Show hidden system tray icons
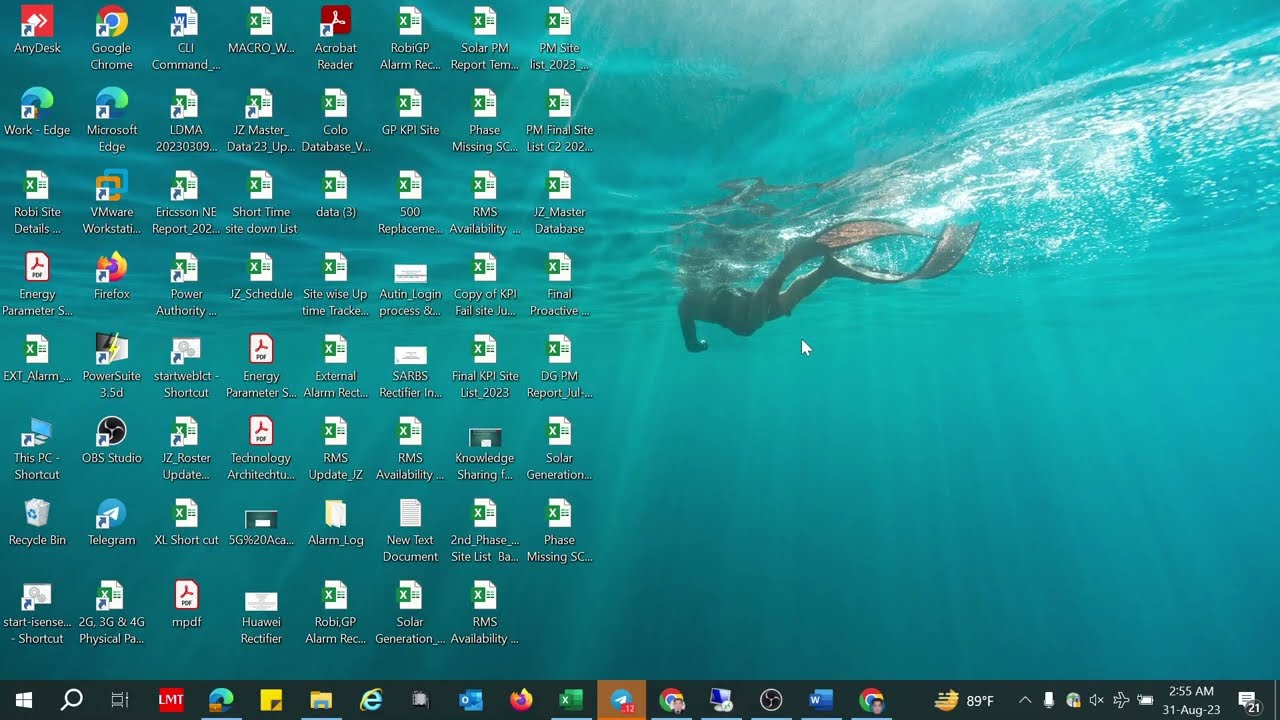Image resolution: width=1280 pixels, height=720 pixels. (1025, 700)
